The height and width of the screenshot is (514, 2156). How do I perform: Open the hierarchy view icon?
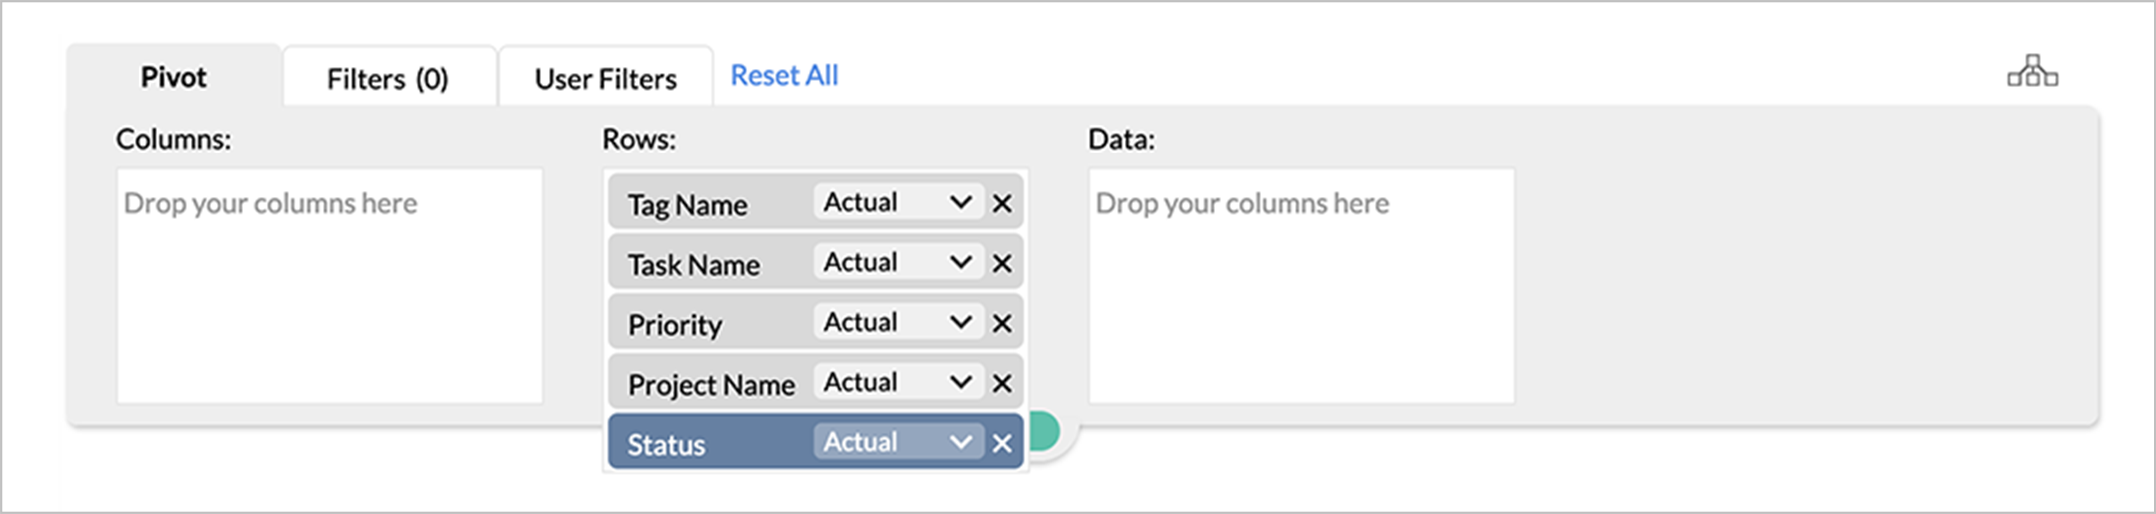pyautogui.click(x=2032, y=72)
